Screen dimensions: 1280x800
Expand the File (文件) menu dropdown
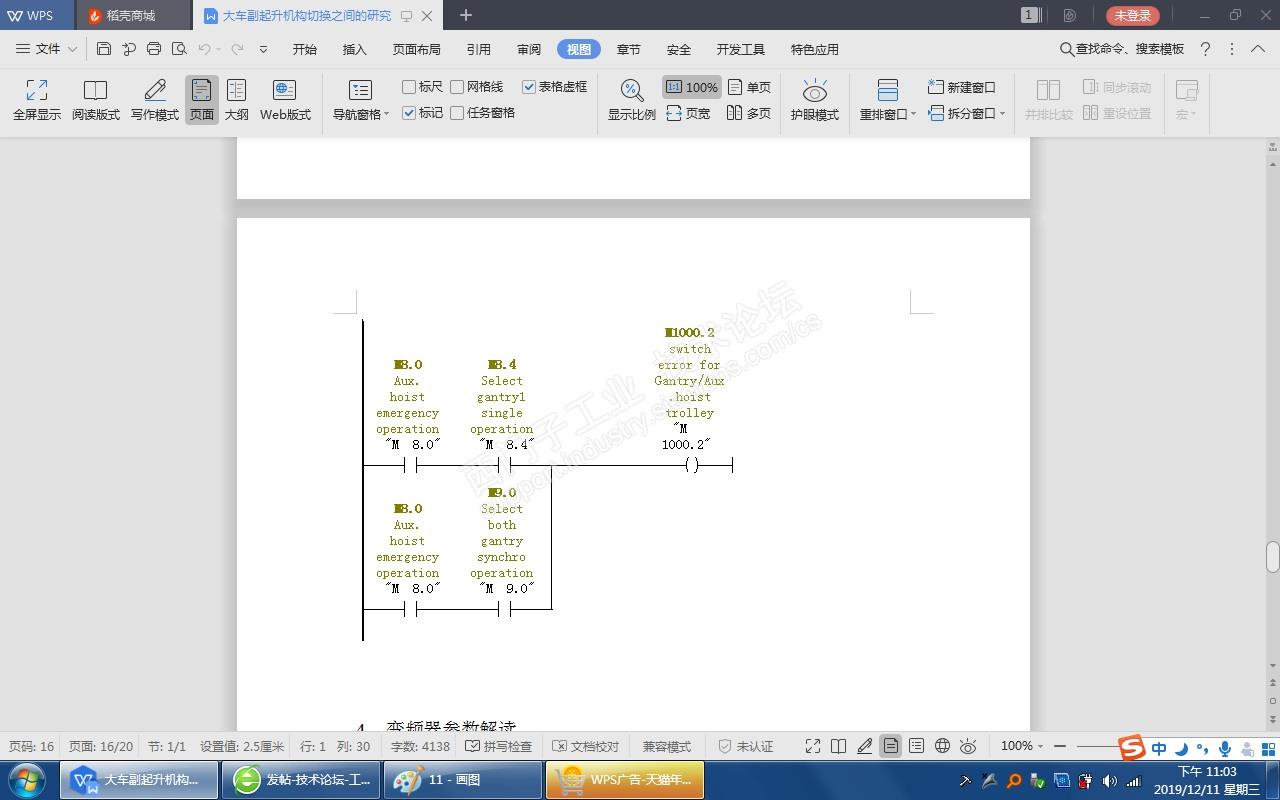pos(47,49)
